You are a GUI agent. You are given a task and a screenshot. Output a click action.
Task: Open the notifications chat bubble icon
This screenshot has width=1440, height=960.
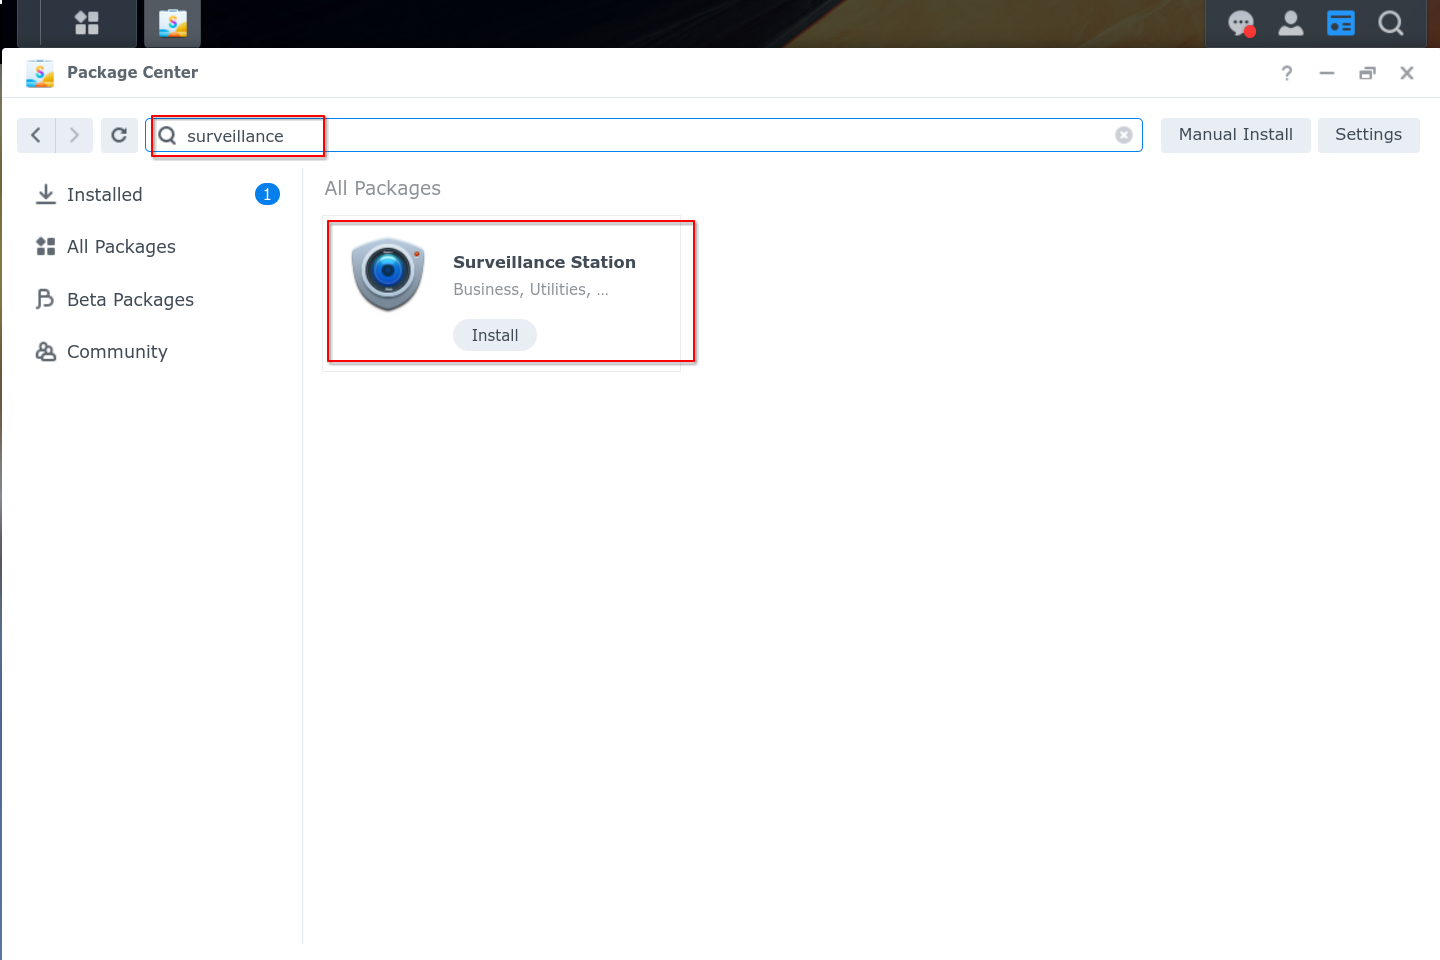[x=1241, y=23]
